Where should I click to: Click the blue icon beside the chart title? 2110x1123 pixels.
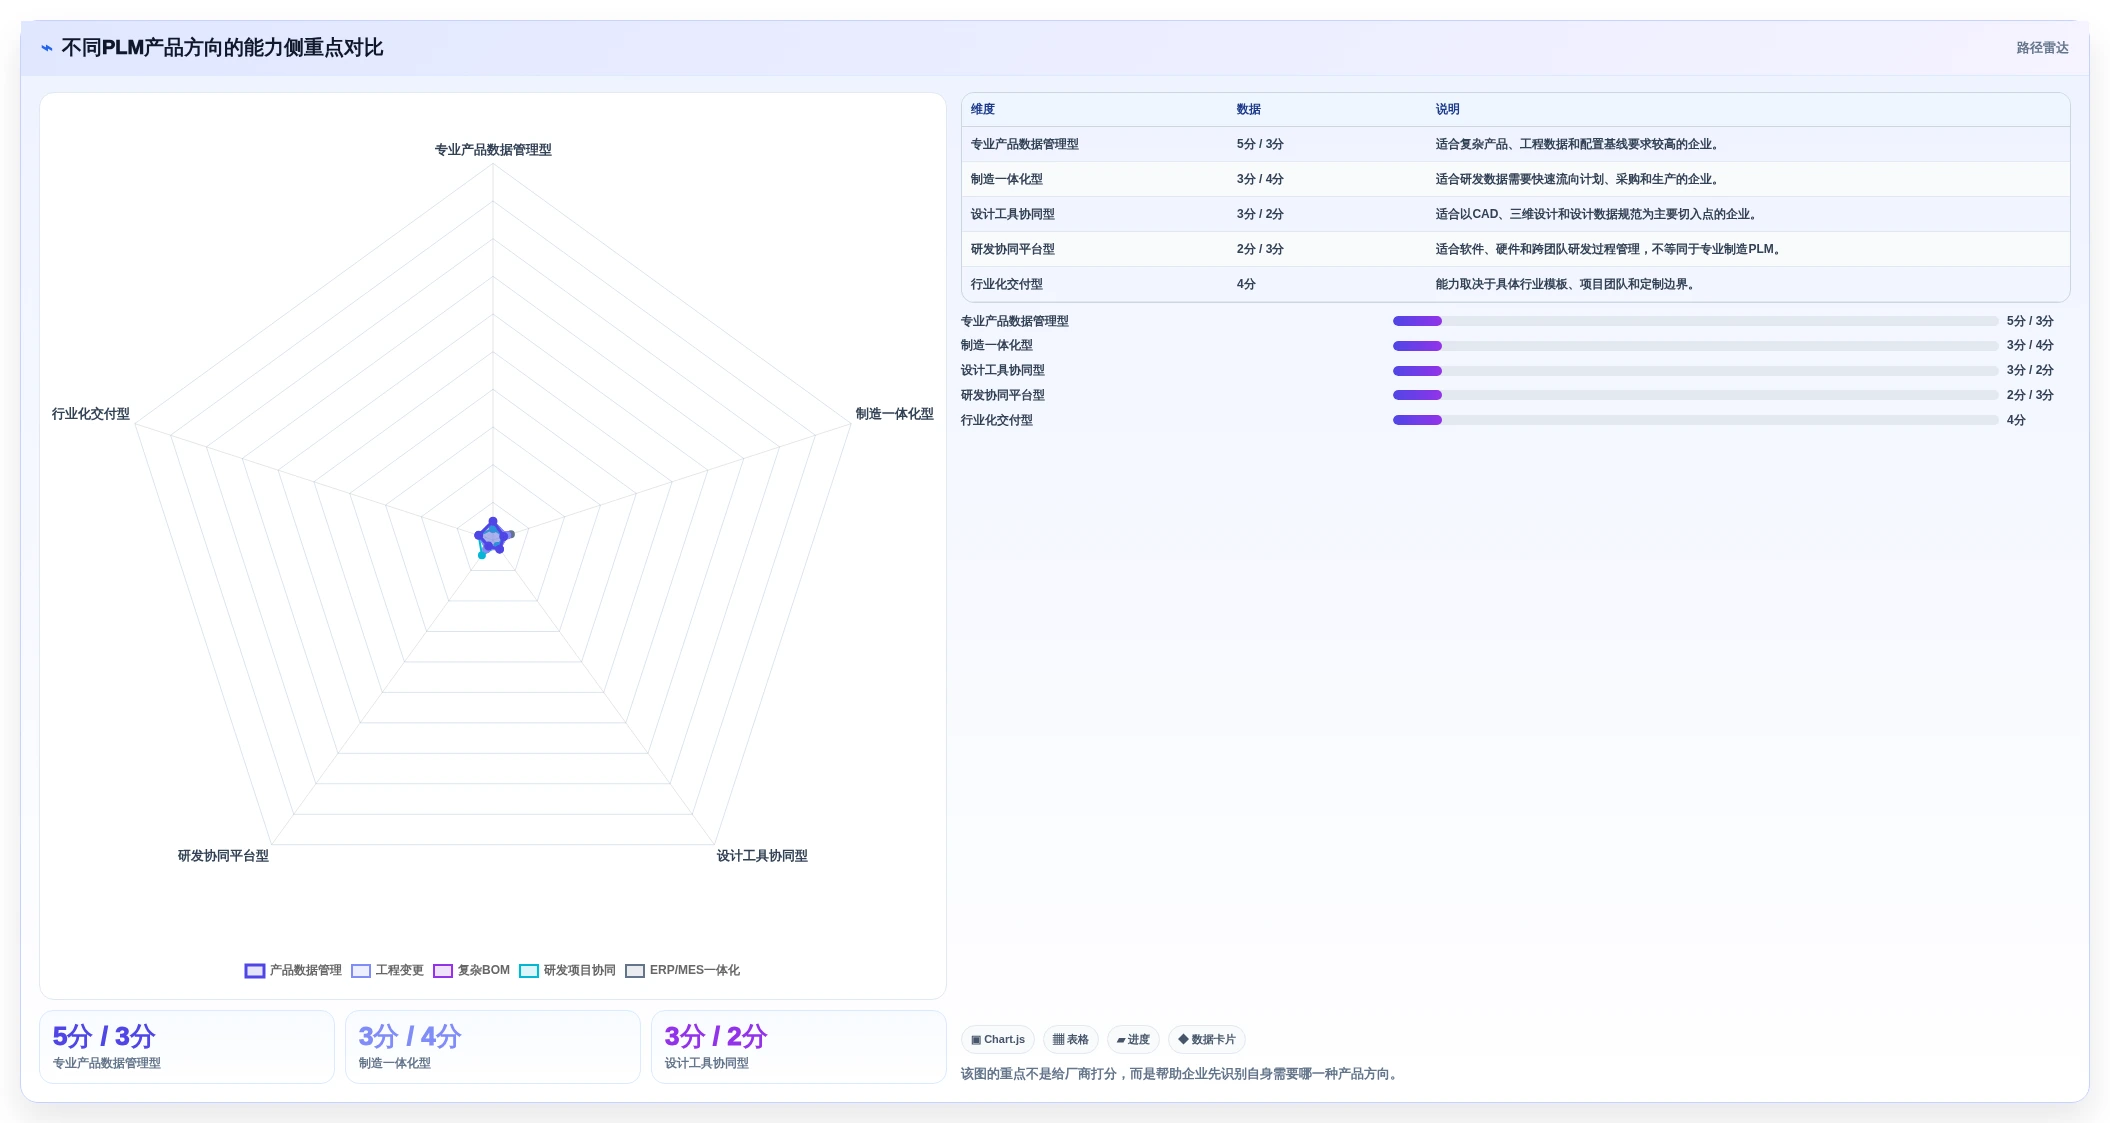pos(47,48)
